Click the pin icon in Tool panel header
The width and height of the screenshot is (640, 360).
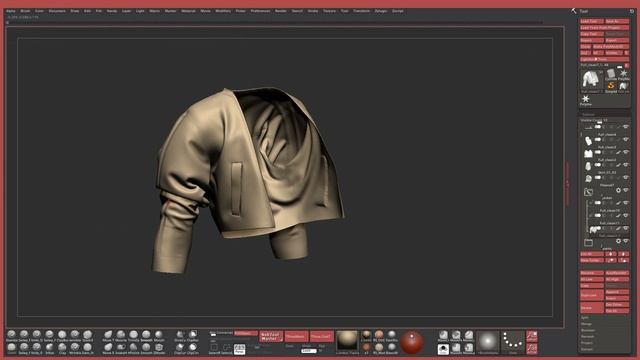click(x=632, y=11)
